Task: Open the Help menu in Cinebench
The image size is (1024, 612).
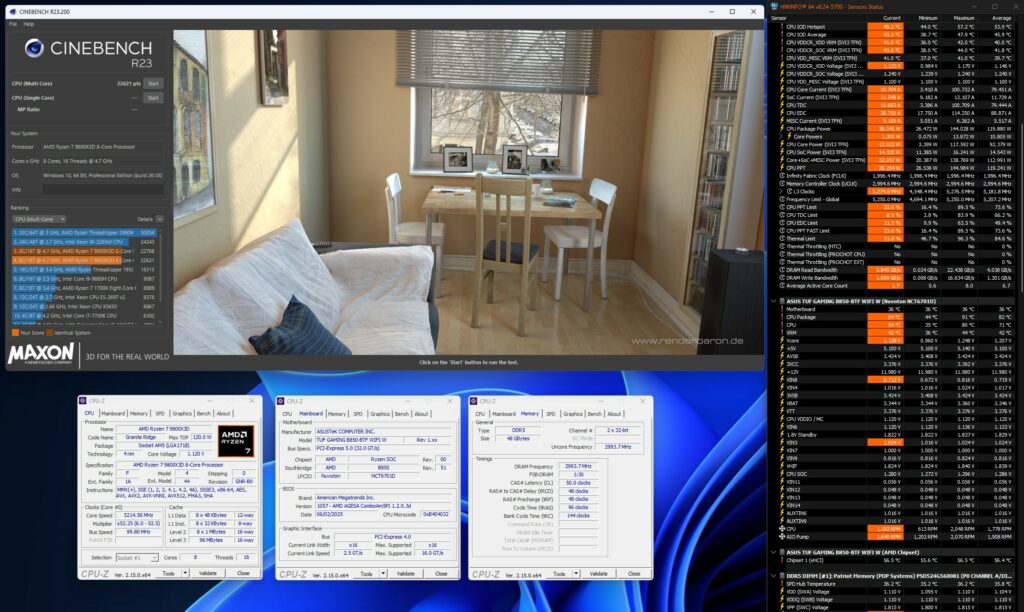Action: tap(29, 24)
